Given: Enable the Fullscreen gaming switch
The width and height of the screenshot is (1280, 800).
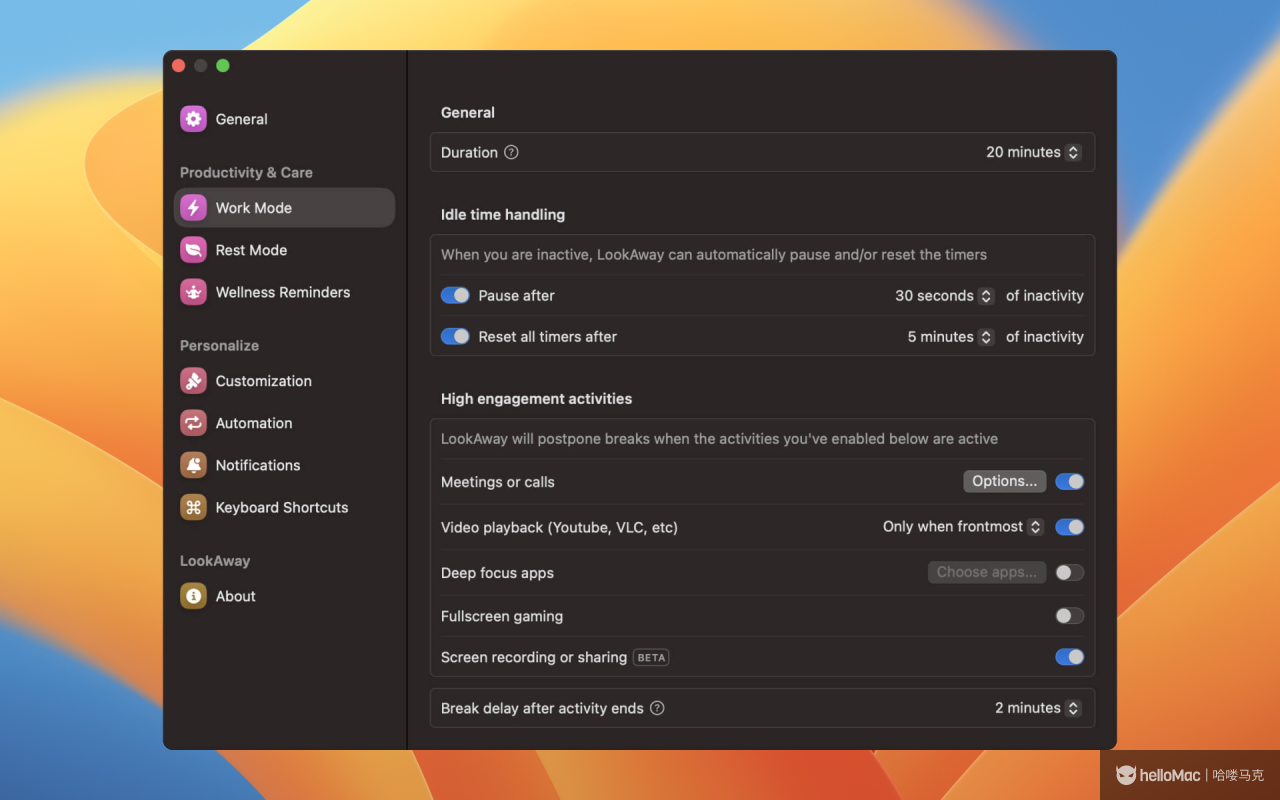Looking at the screenshot, I should pos(1070,616).
